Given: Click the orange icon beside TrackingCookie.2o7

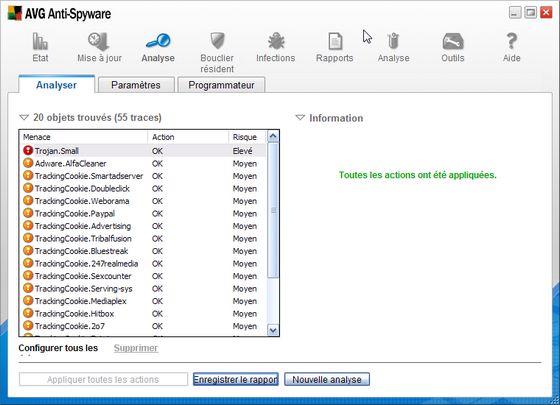Looking at the screenshot, I should 28,325.
